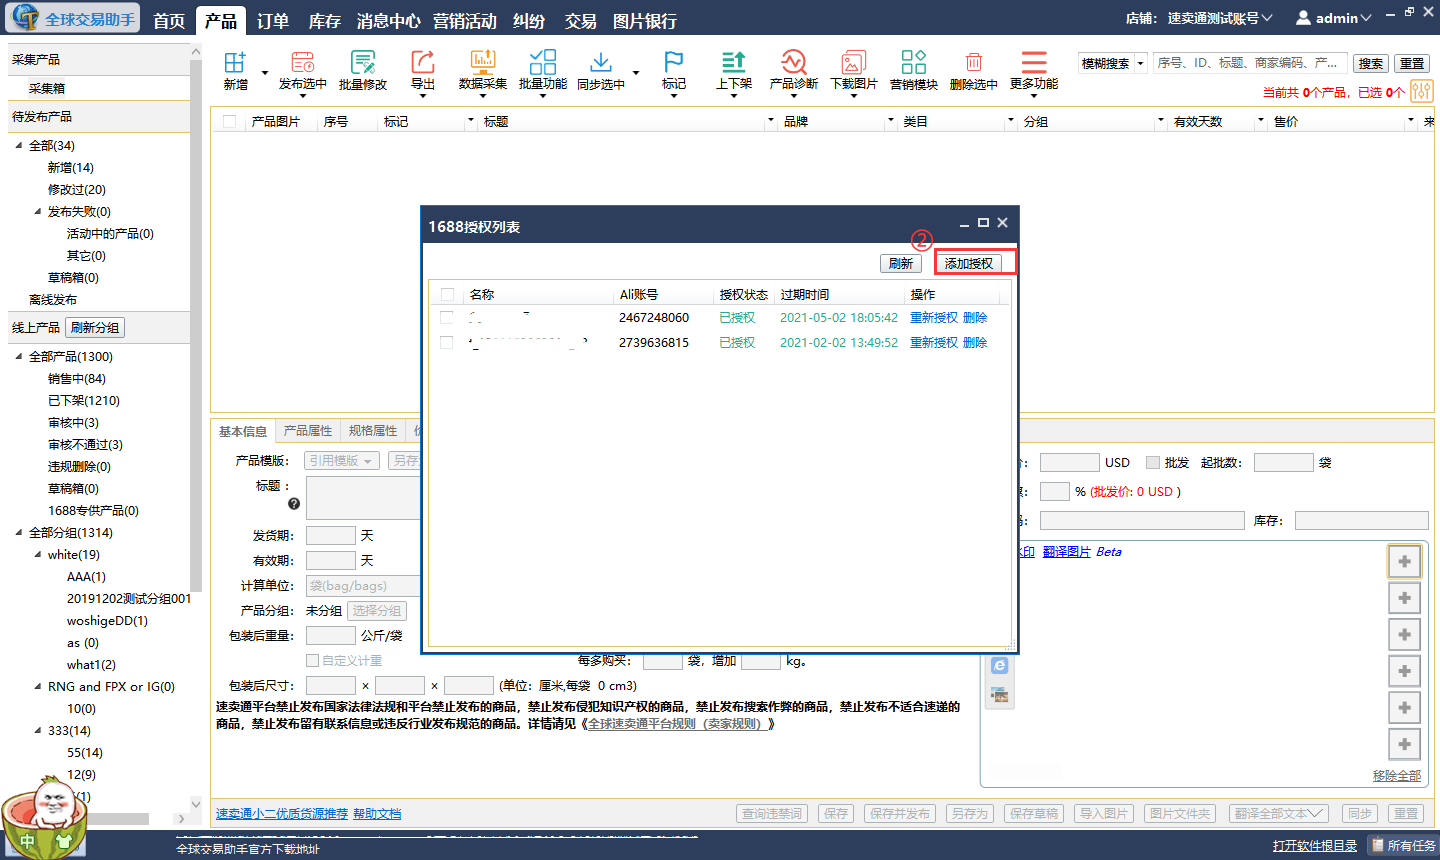Click the 刷新分组 button
This screenshot has width=1440, height=860.
[x=95, y=327]
